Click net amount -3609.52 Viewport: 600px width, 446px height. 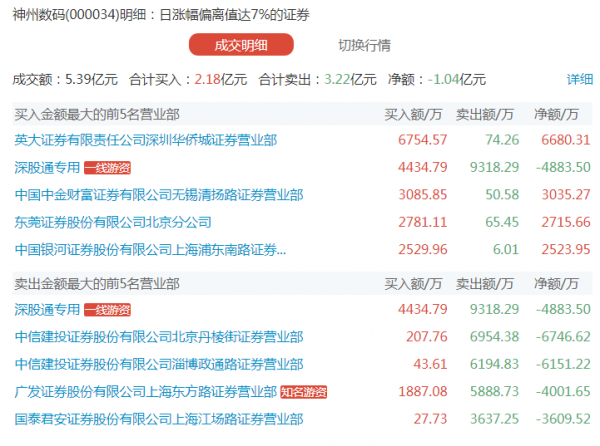tap(563, 419)
